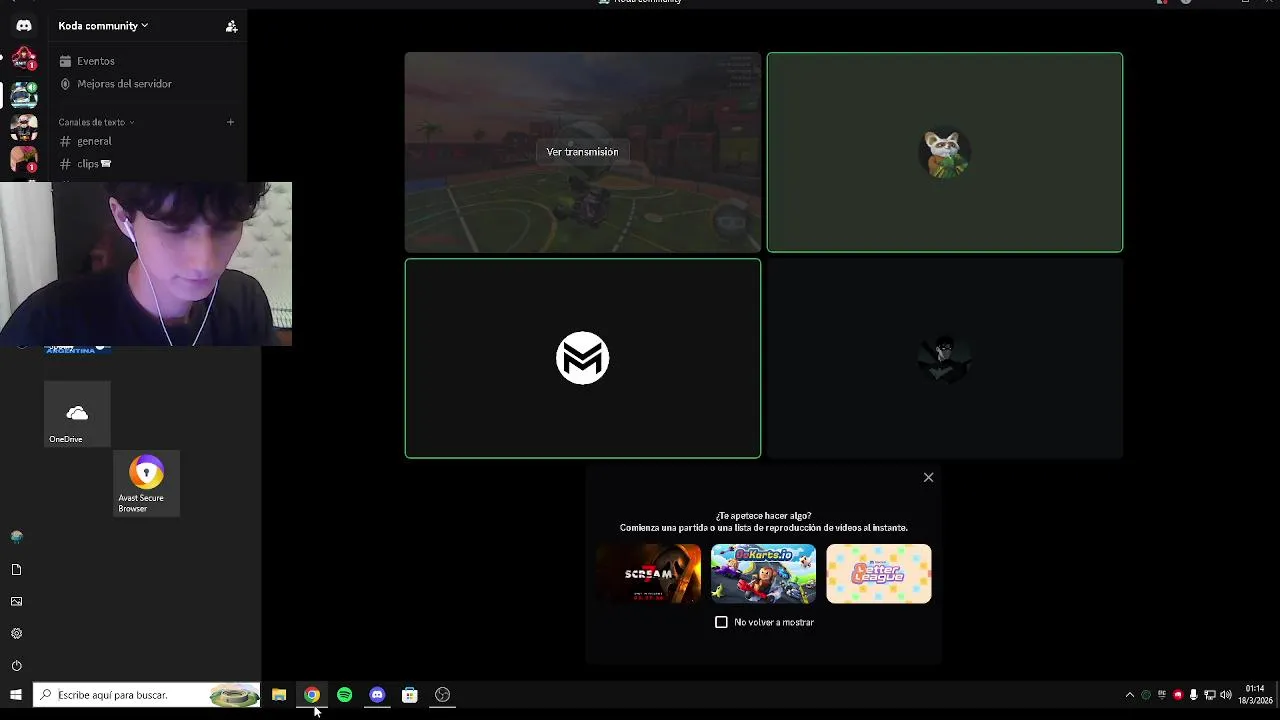1280x720 pixels.
Task: Collapse the Canales de texto category
Action: click(96, 122)
